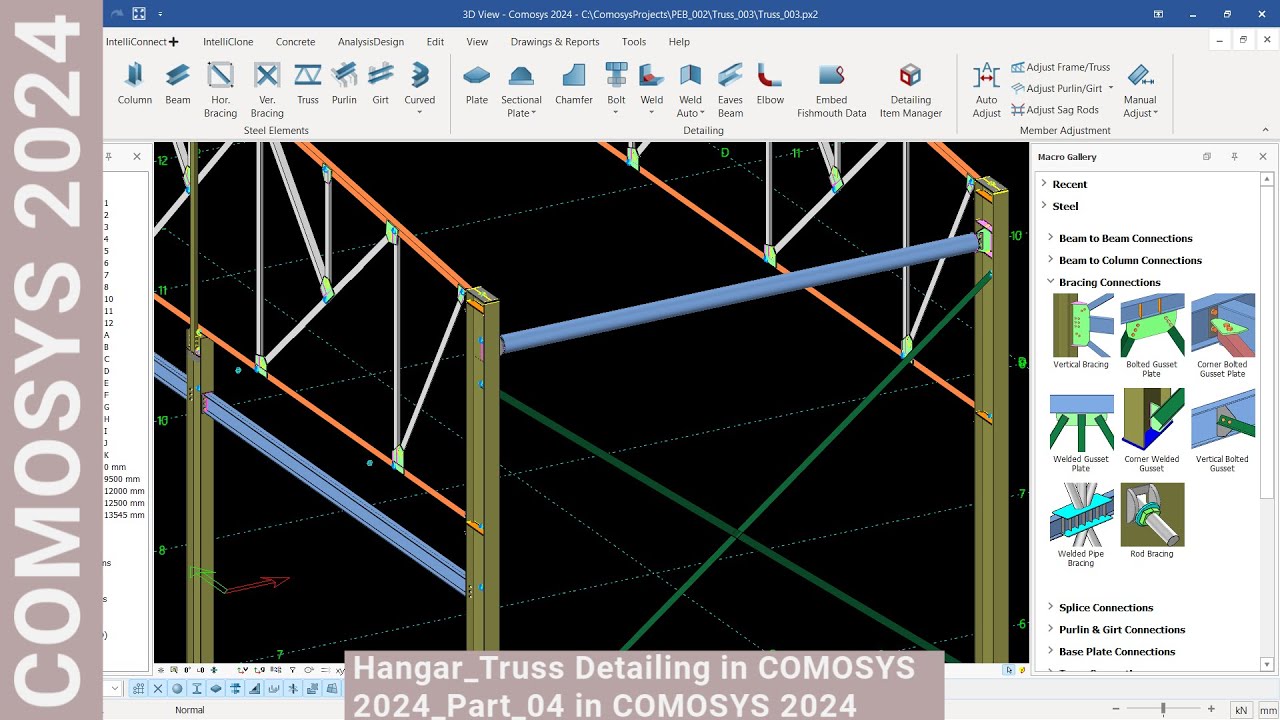
Task: Select the Beam tool
Action: point(178,84)
